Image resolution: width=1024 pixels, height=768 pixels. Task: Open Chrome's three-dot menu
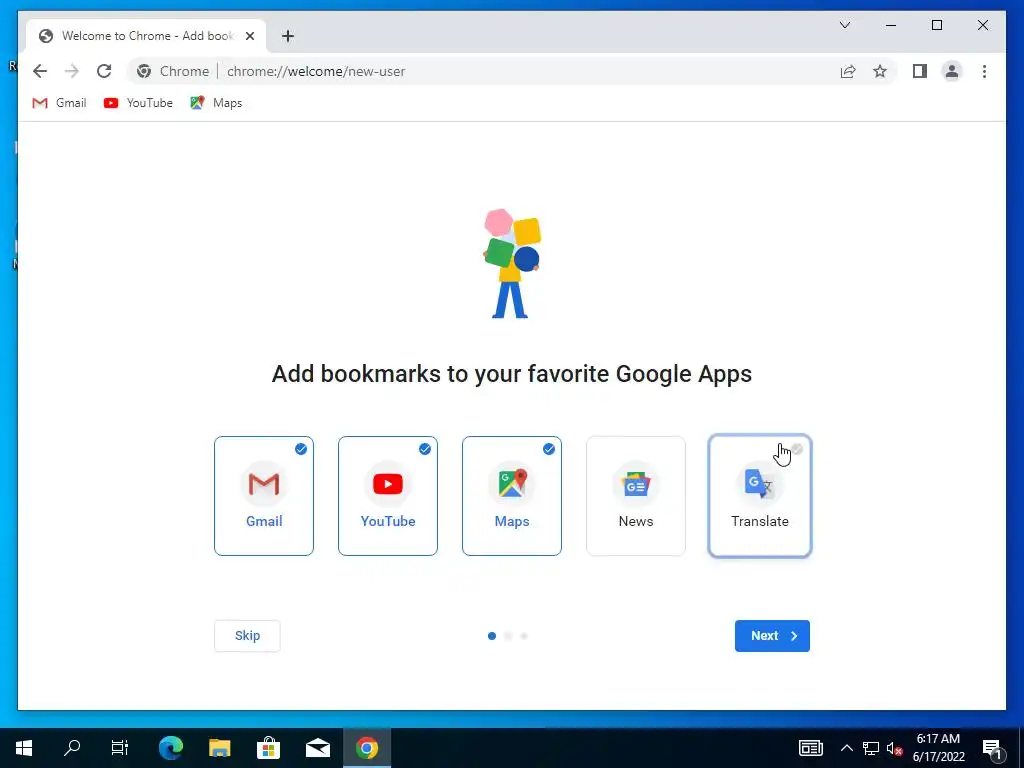tap(984, 71)
